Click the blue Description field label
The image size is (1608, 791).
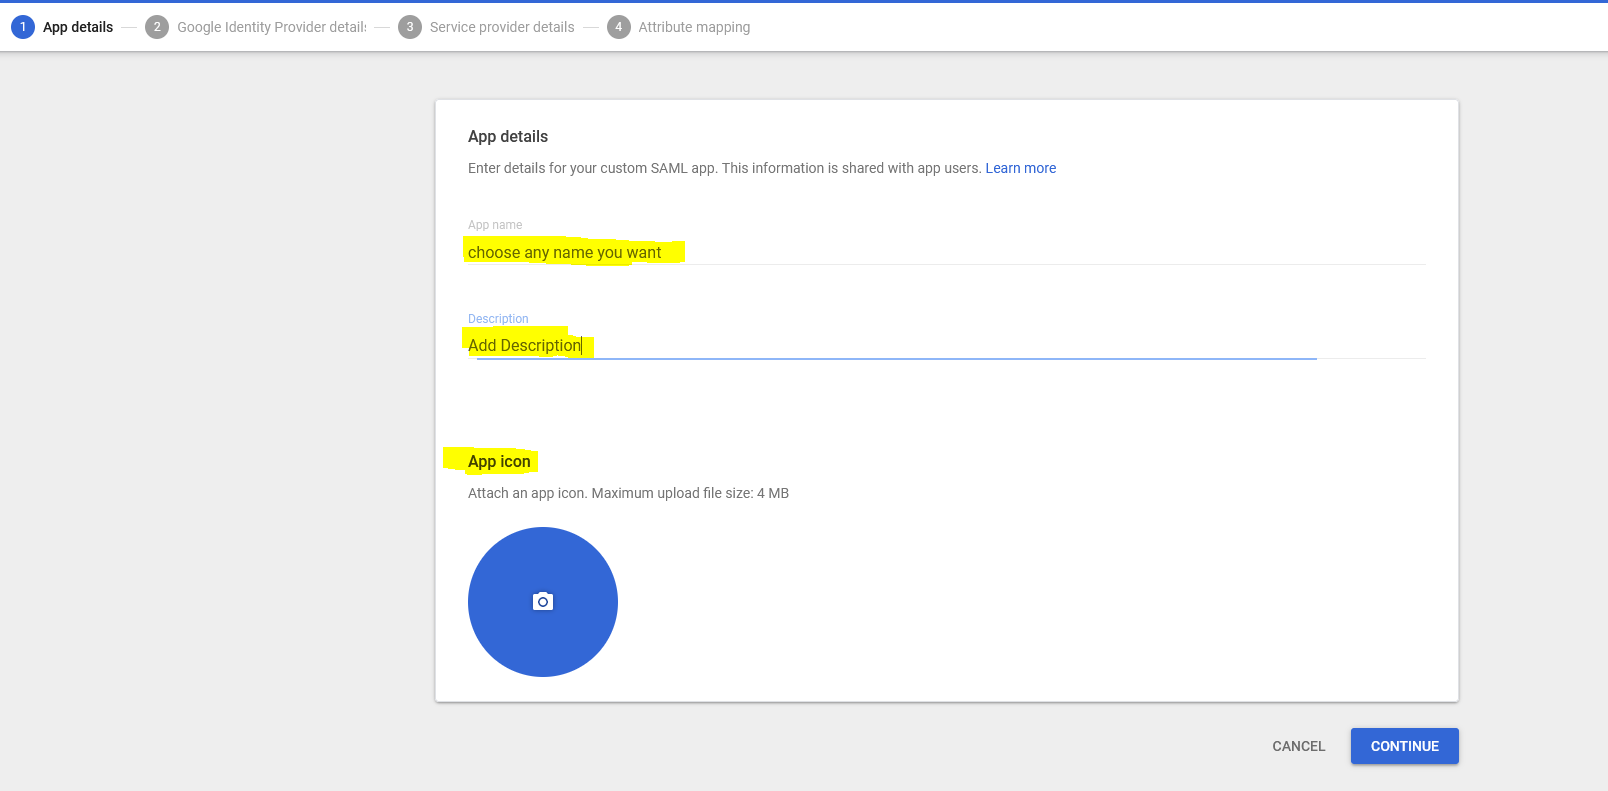click(498, 319)
